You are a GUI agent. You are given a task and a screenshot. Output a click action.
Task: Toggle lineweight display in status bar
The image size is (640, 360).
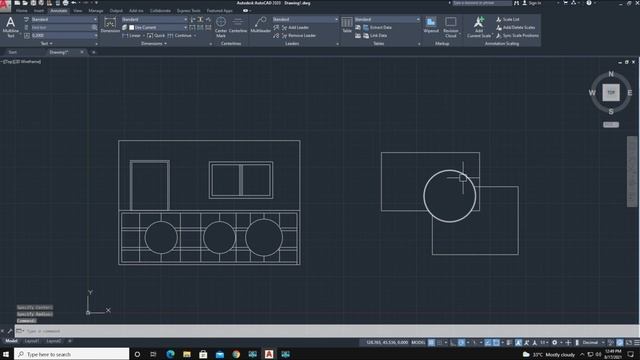click(509, 342)
